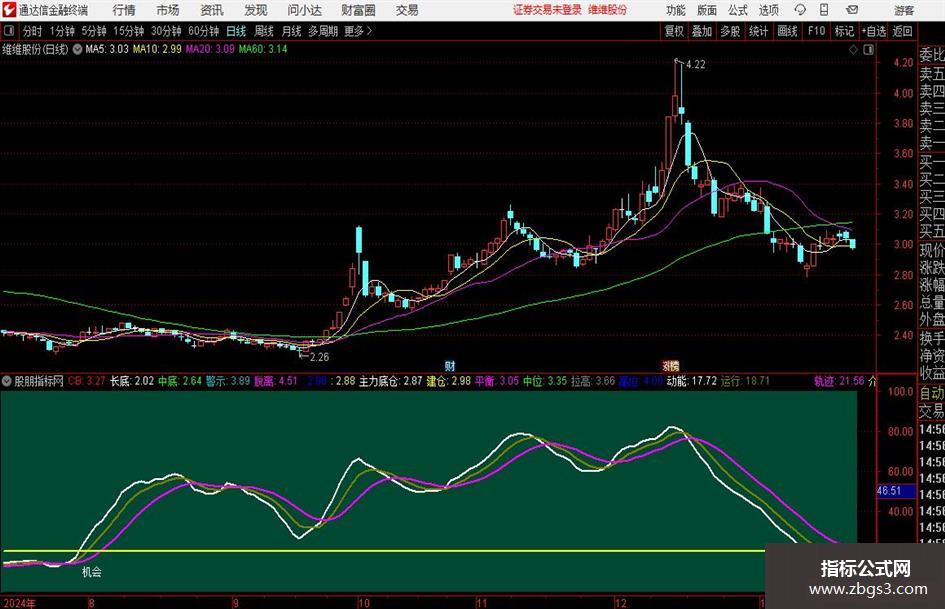This screenshot has height=609, width=945.
Task: Switch to the 15分钟 period tab
Action: pos(129,31)
